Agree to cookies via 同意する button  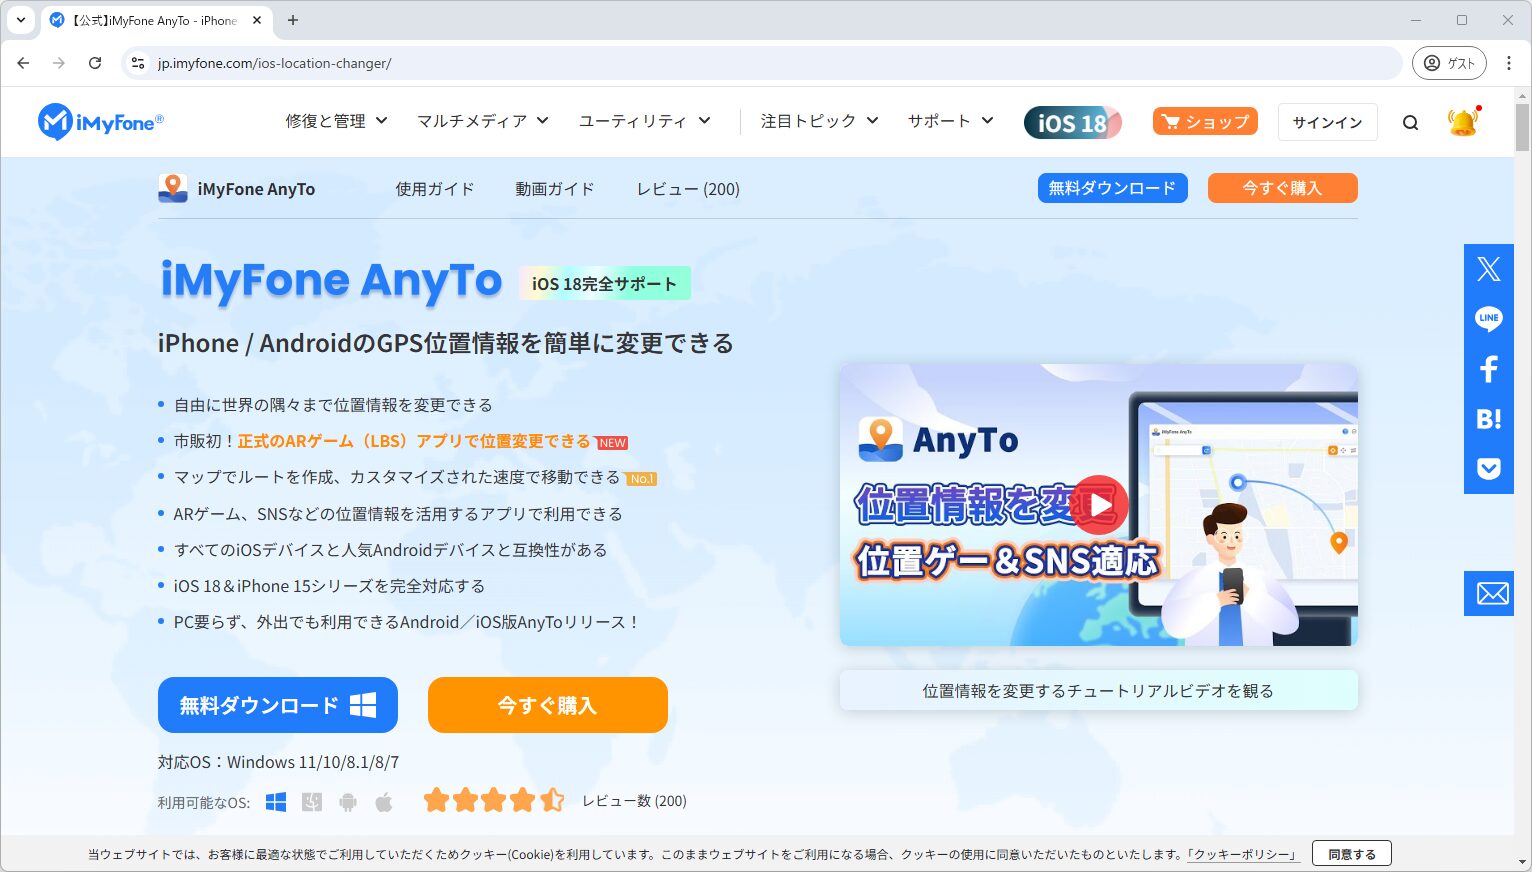1352,853
